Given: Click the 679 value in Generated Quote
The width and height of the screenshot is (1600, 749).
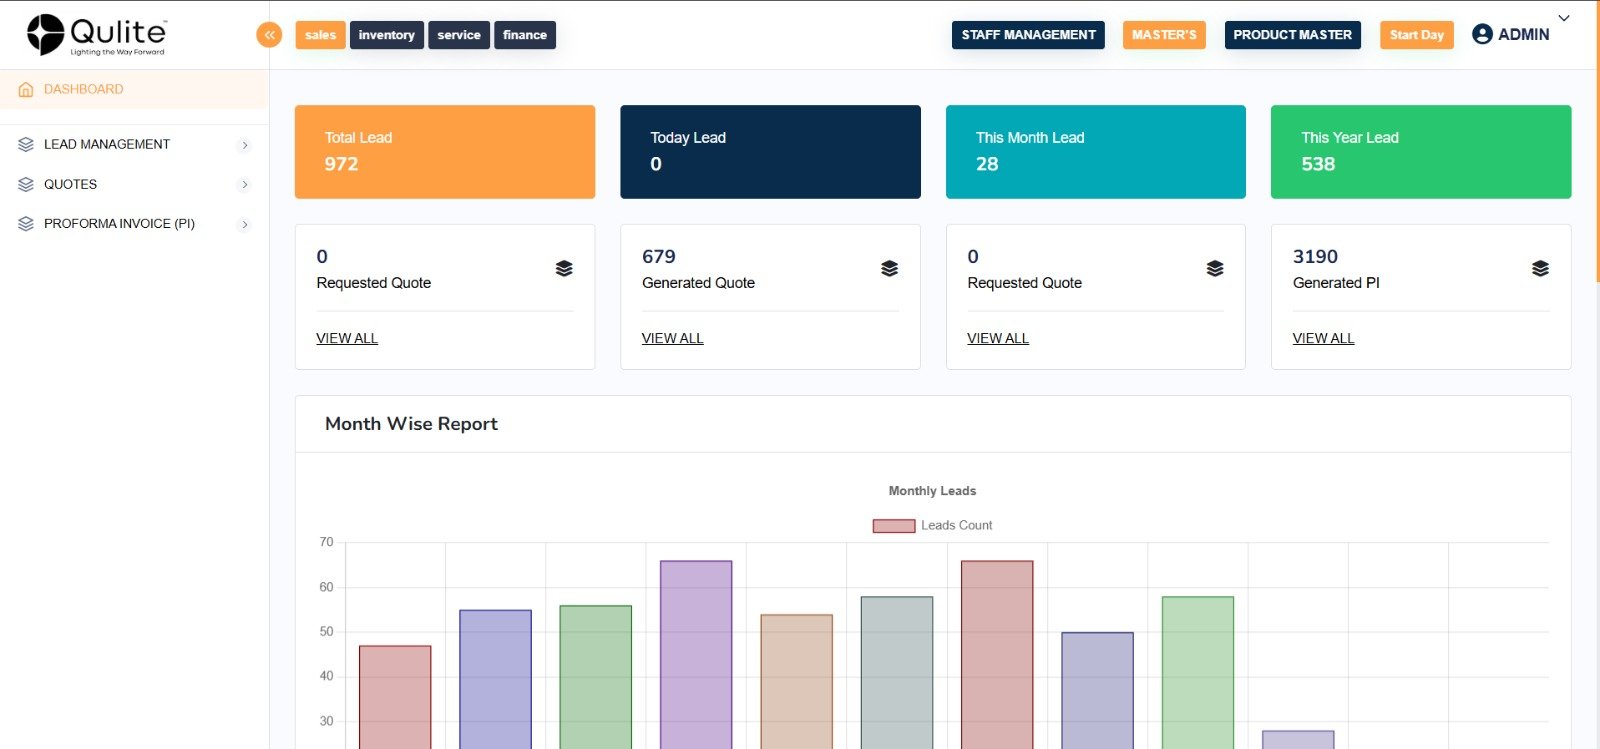Looking at the screenshot, I should (659, 257).
